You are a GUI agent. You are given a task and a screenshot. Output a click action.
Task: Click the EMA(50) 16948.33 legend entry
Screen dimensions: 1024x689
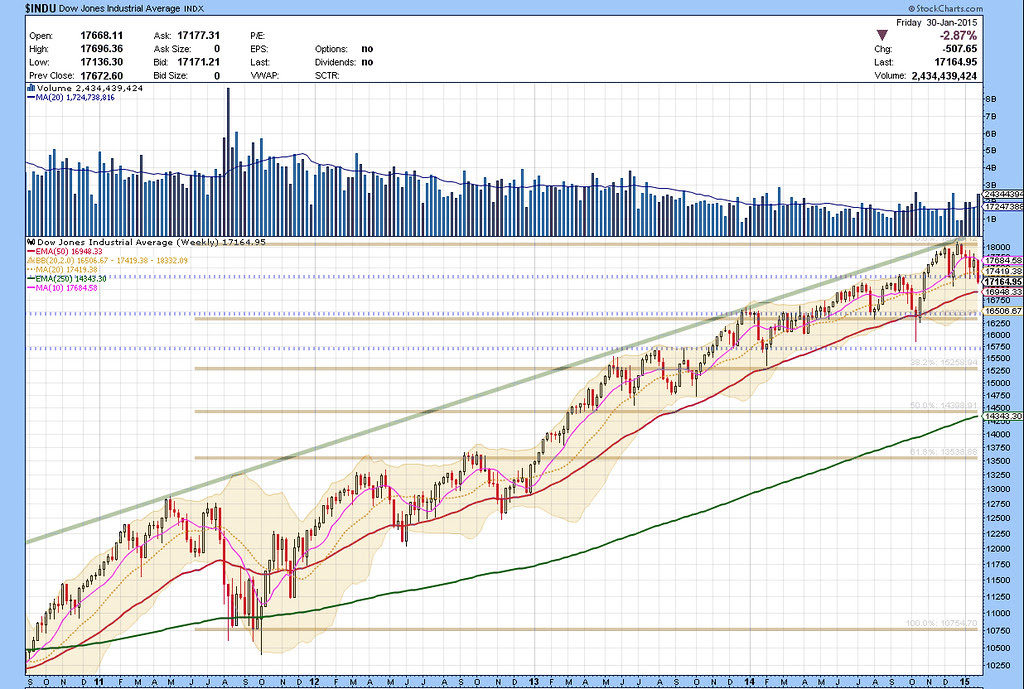[65, 251]
